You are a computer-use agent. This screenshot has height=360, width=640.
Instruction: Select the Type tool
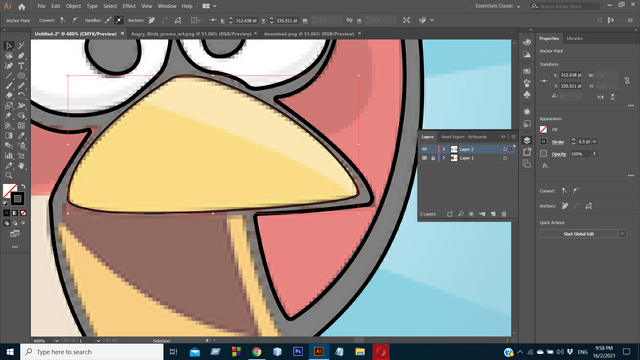[x=21, y=66]
